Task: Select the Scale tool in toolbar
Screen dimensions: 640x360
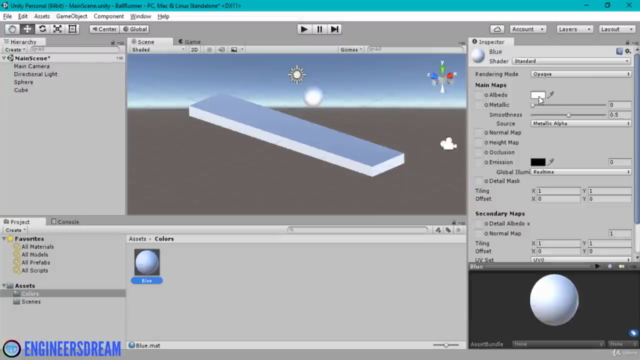Action: pos(57,29)
